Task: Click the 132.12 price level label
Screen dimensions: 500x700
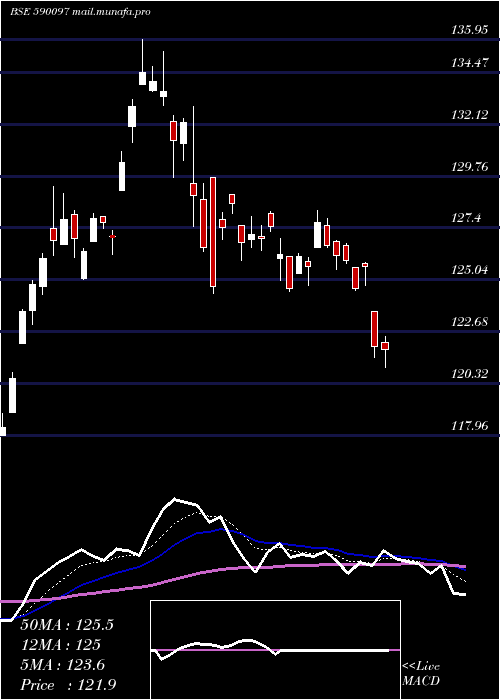Action: pyautogui.click(x=470, y=115)
